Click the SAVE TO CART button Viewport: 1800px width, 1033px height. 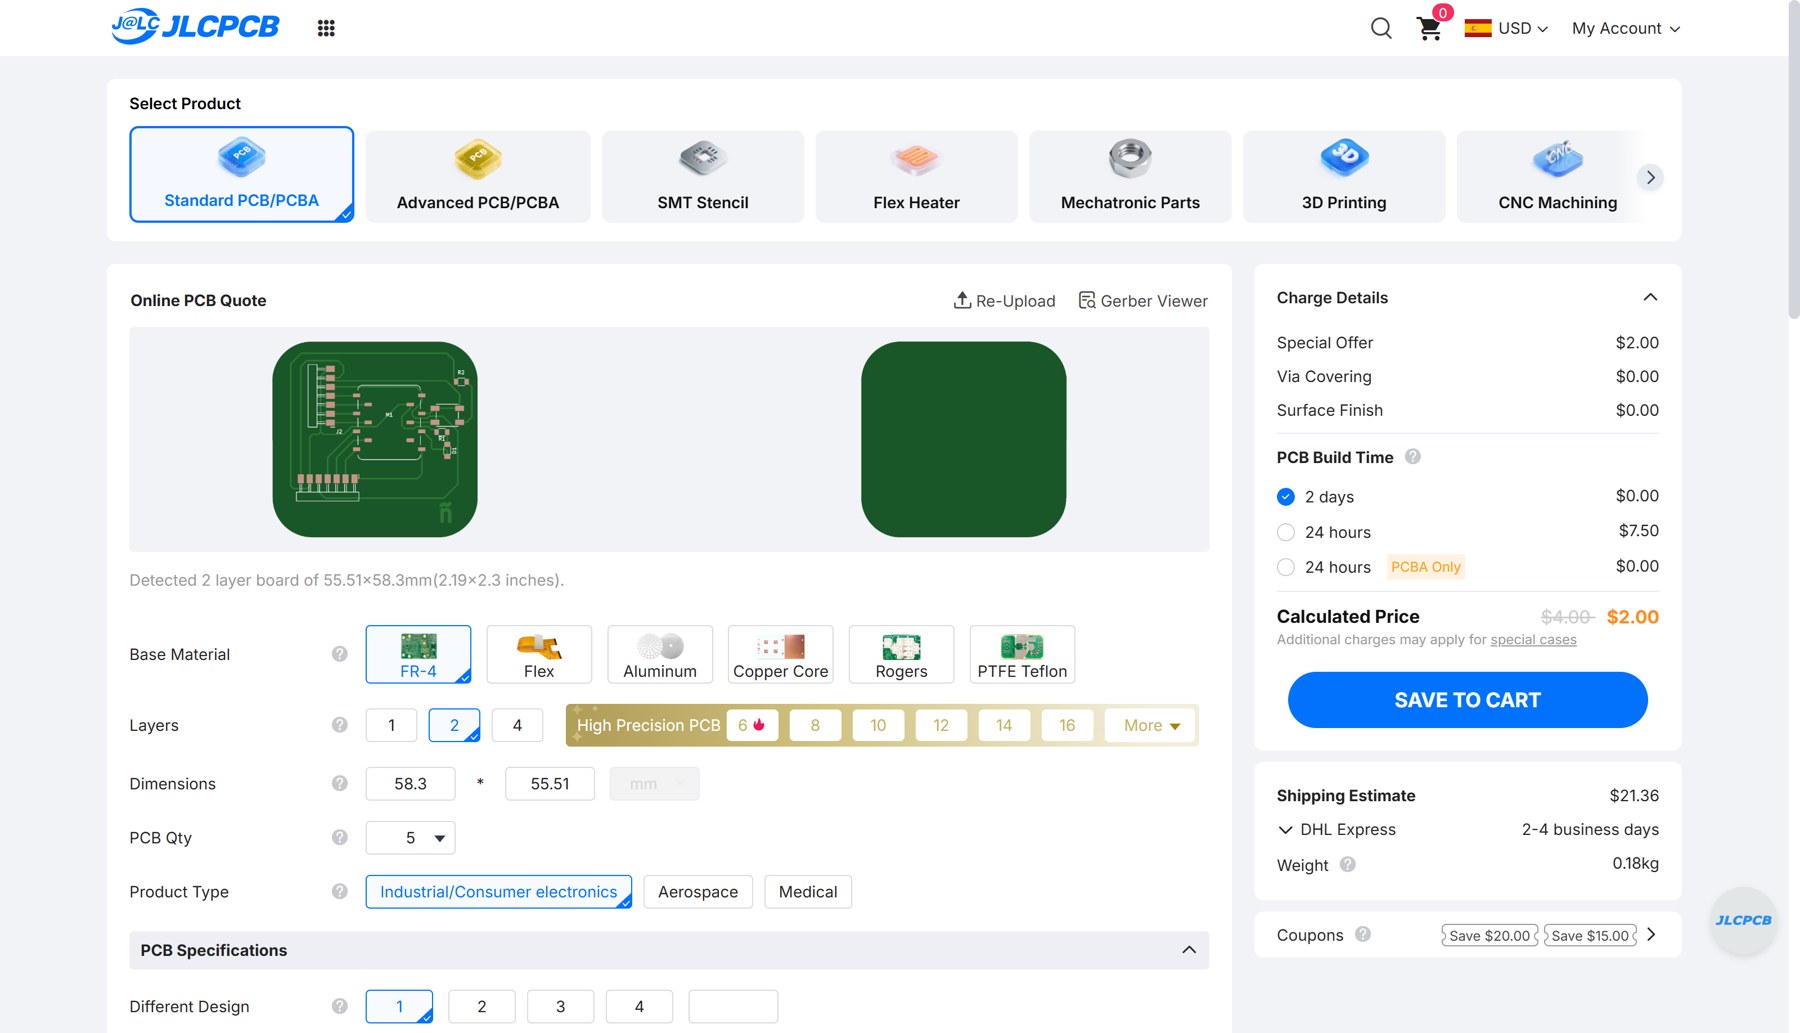click(1467, 700)
